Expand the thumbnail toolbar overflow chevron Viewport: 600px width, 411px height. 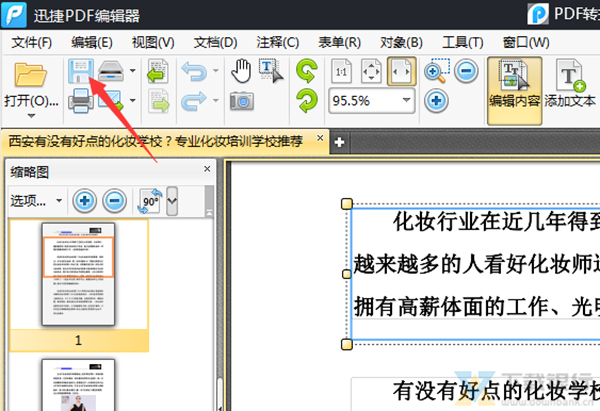click(x=172, y=201)
